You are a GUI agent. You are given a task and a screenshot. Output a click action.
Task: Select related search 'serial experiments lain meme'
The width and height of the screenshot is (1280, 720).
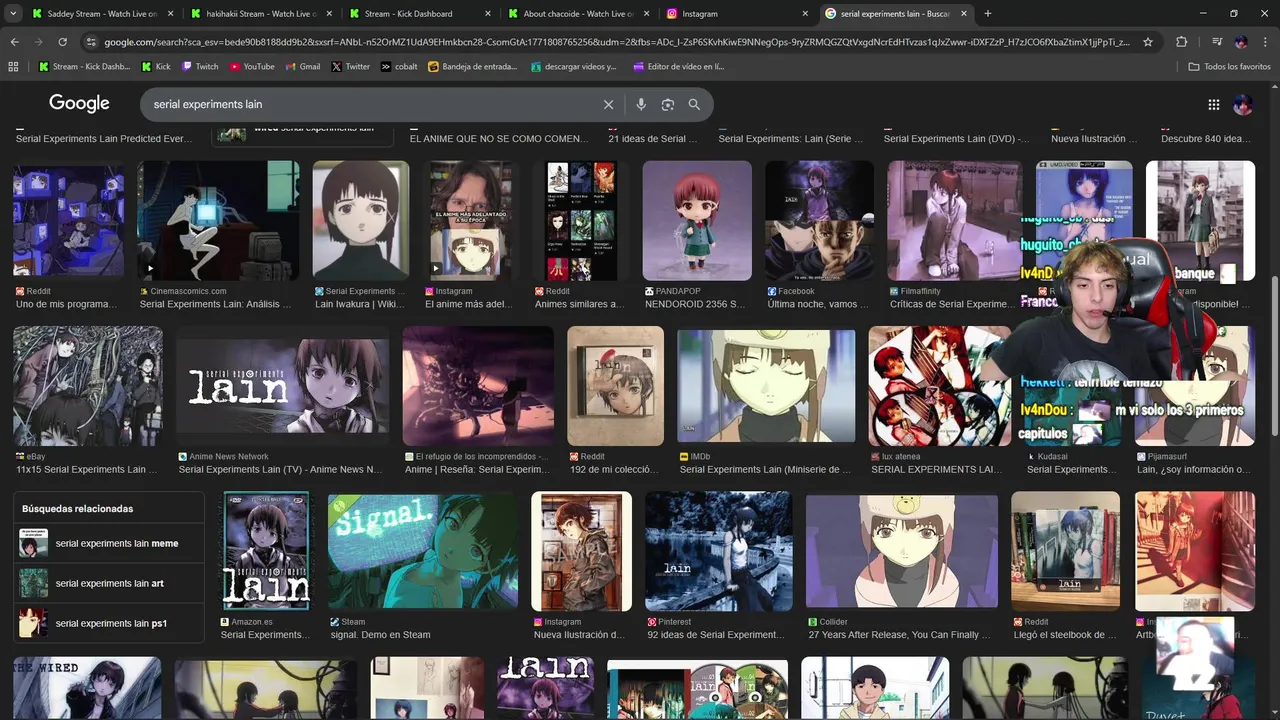point(108,544)
